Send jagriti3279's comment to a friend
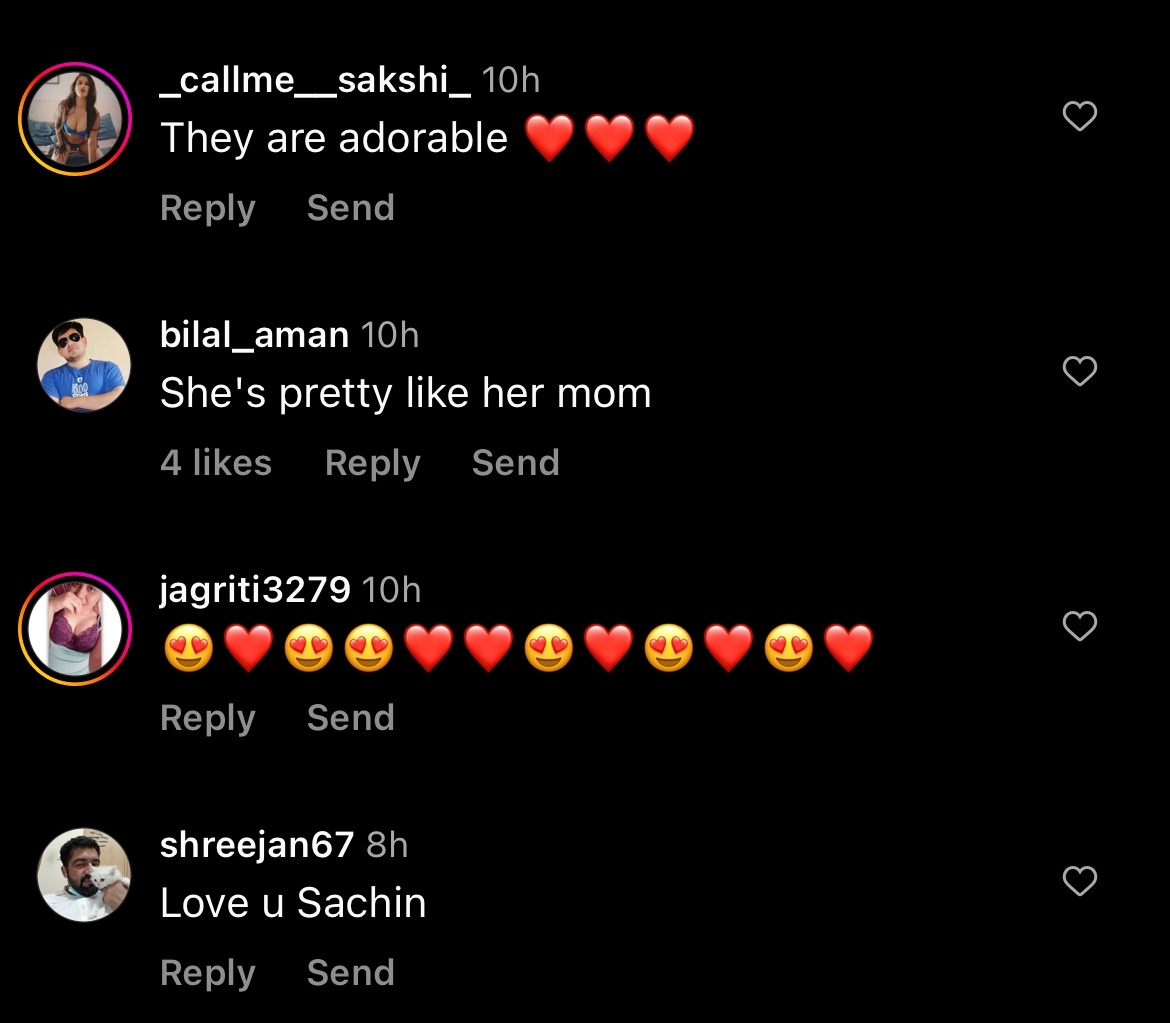1170x1023 pixels. 350,718
